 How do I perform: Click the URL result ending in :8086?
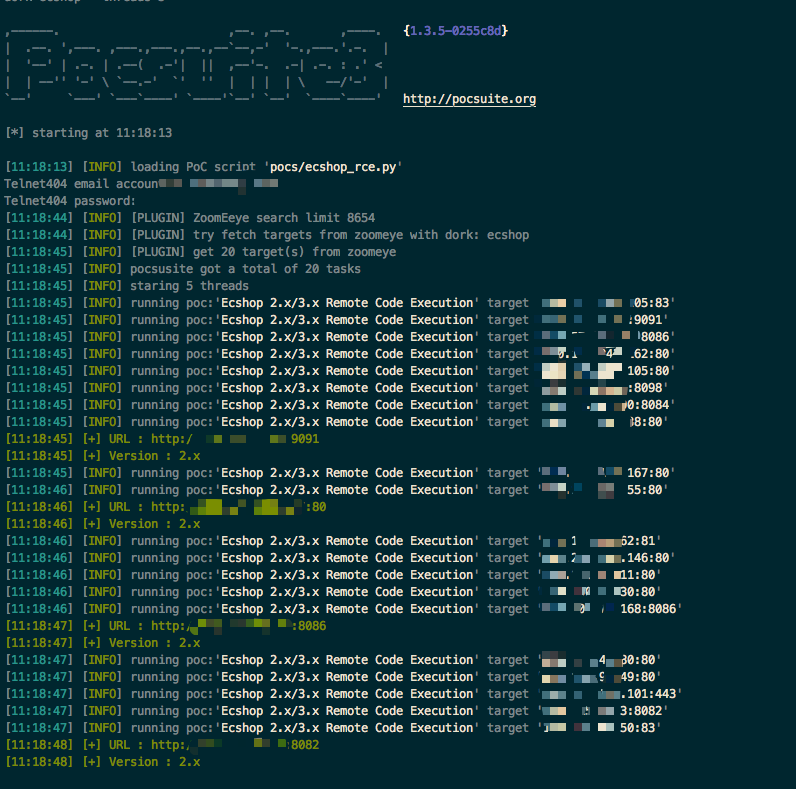[x=166, y=626]
